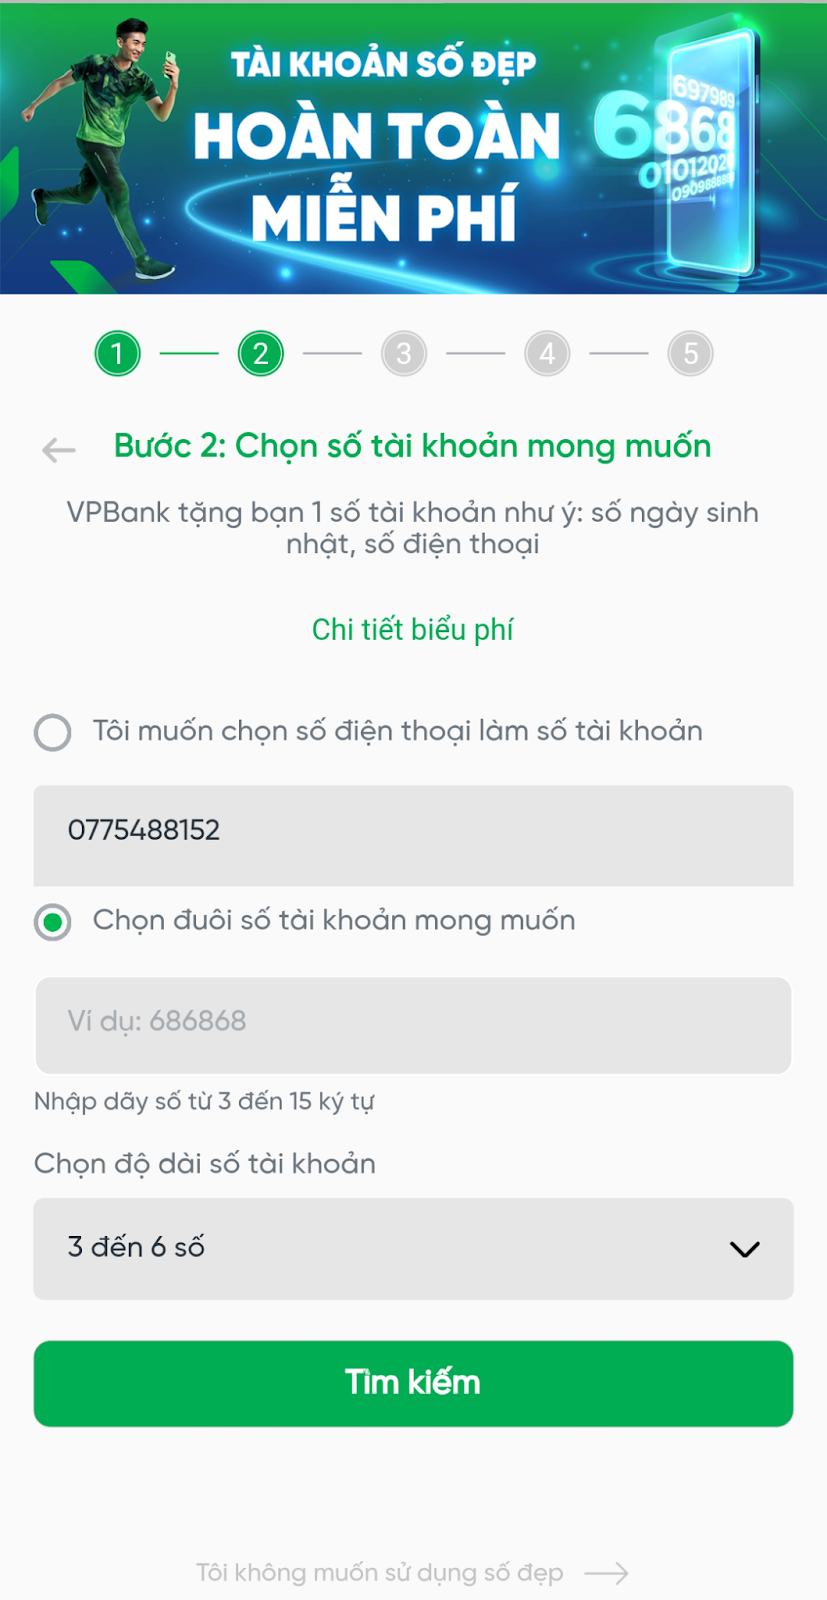827x1600 pixels.
Task: Select phone number as account number option
Action: click(x=52, y=732)
